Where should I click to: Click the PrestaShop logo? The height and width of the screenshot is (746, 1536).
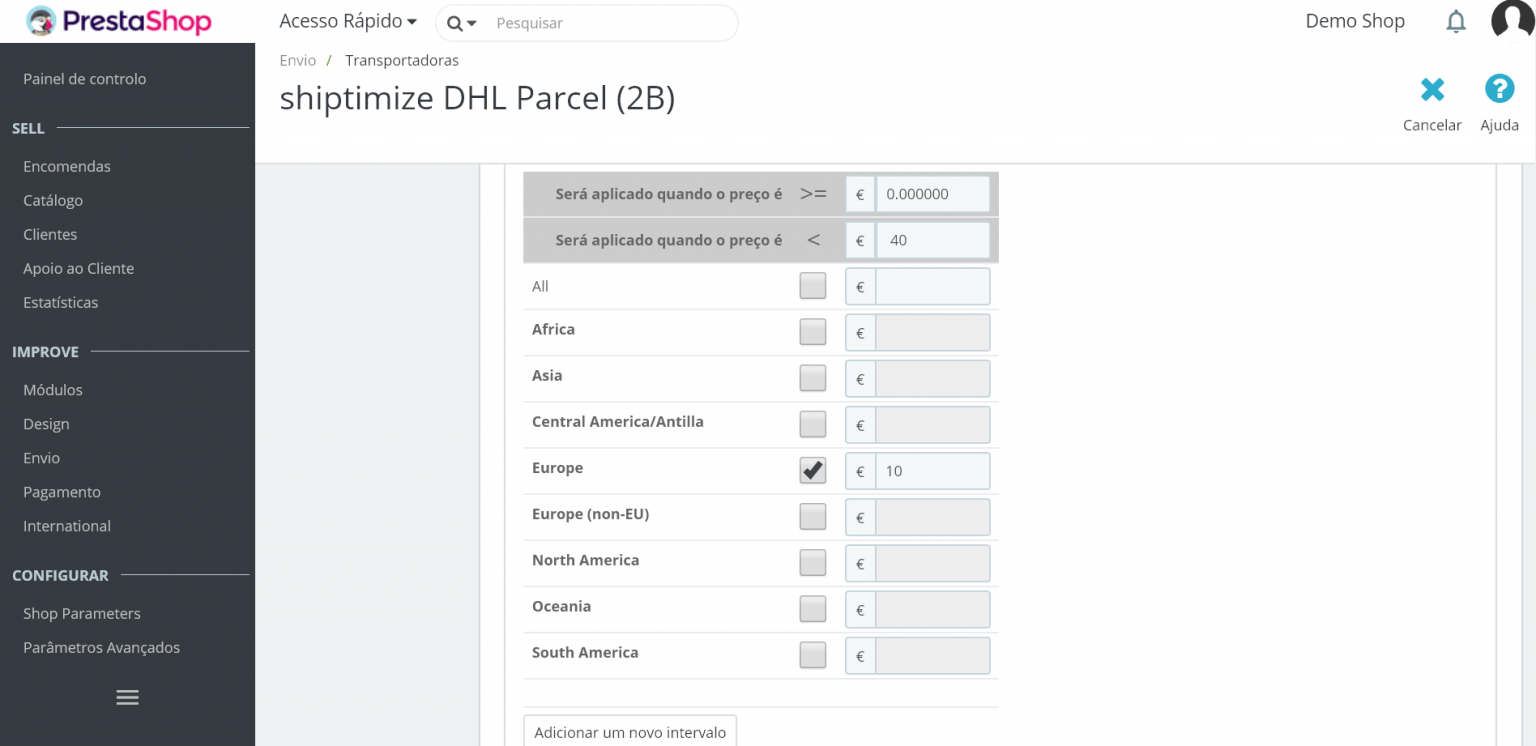click(x=119, y=21)
